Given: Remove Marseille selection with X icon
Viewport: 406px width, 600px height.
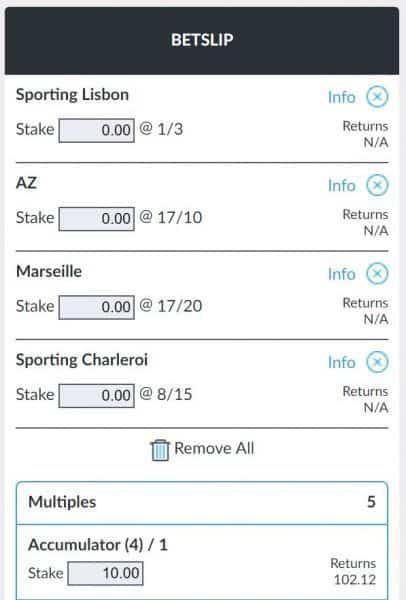Looking at the screenshot, I should [x=377, y=274].
